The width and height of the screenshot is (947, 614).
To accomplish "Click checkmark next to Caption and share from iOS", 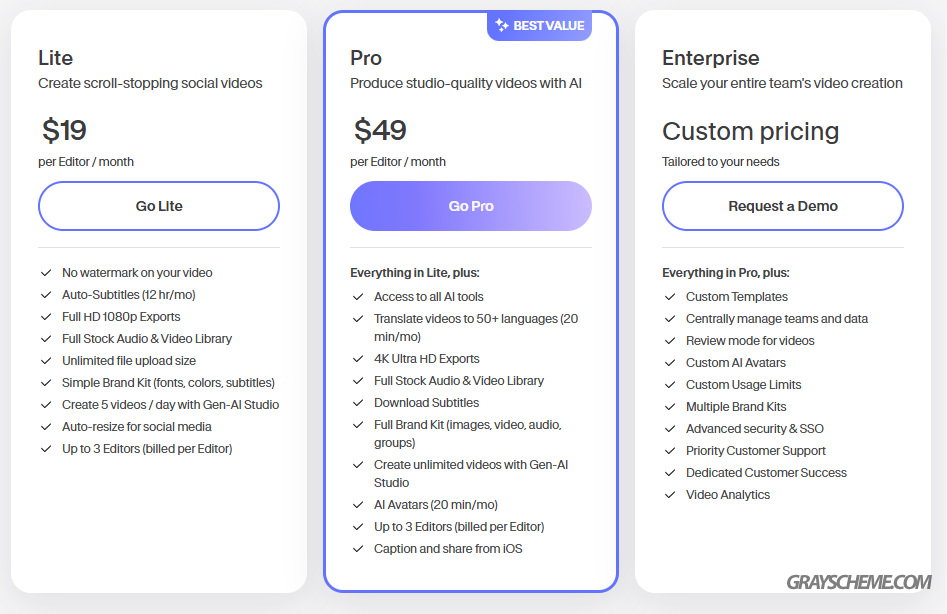I will pyautogui.click(x=358, y=549).
